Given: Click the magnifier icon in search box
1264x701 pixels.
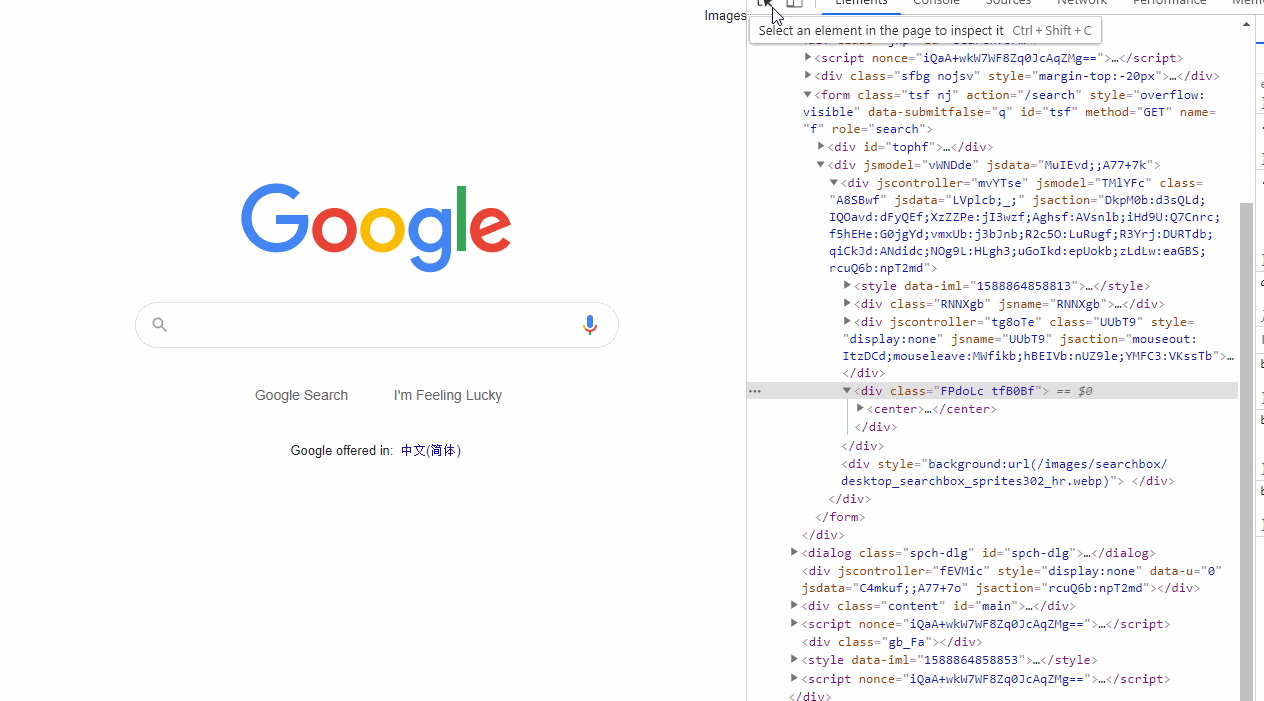Looking at the screenshot, I should pyautogui.click(x=159, y=324).
